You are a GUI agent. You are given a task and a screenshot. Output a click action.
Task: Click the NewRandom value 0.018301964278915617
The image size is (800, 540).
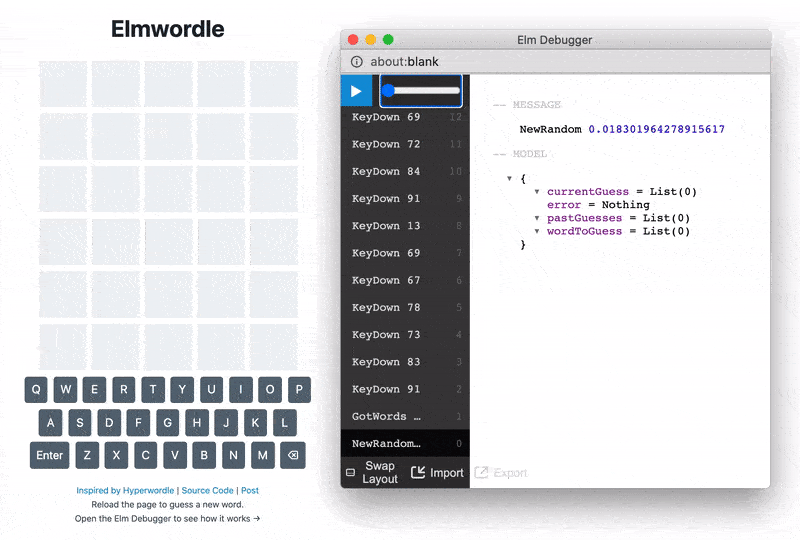tap(657, 129)
